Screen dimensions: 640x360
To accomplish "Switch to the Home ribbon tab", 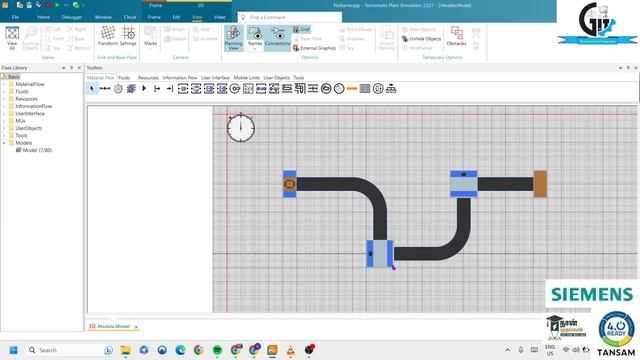I will click(x=43, y=17).
